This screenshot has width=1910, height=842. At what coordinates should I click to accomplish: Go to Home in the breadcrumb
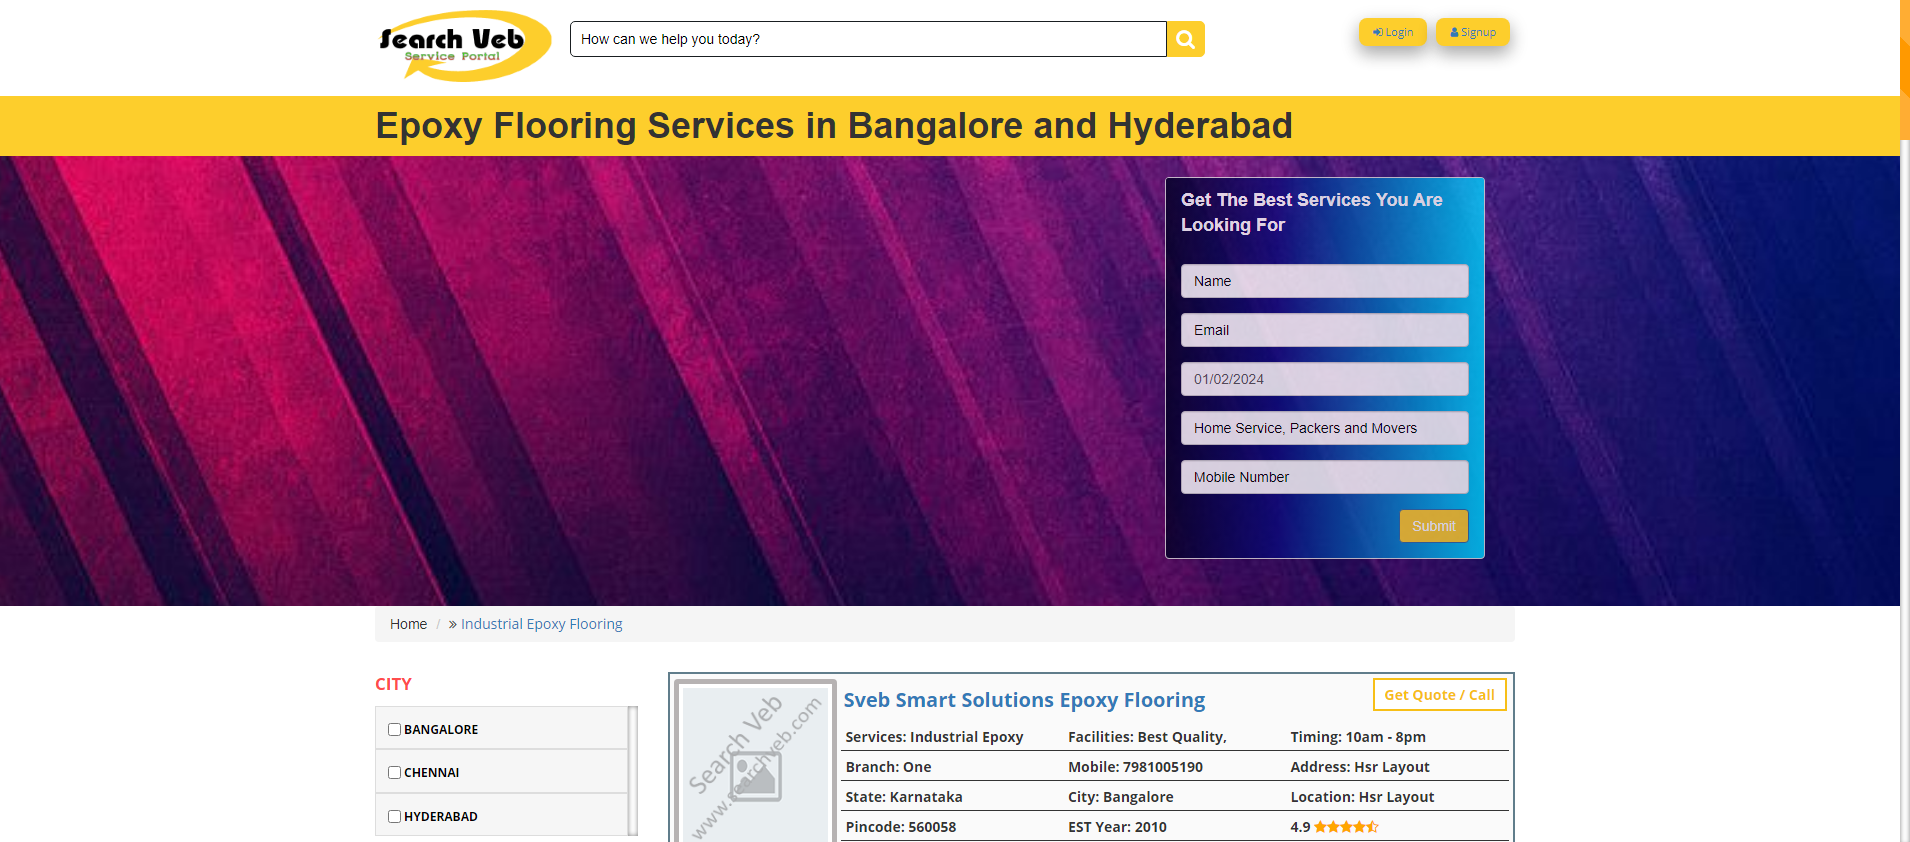point(408,624)
